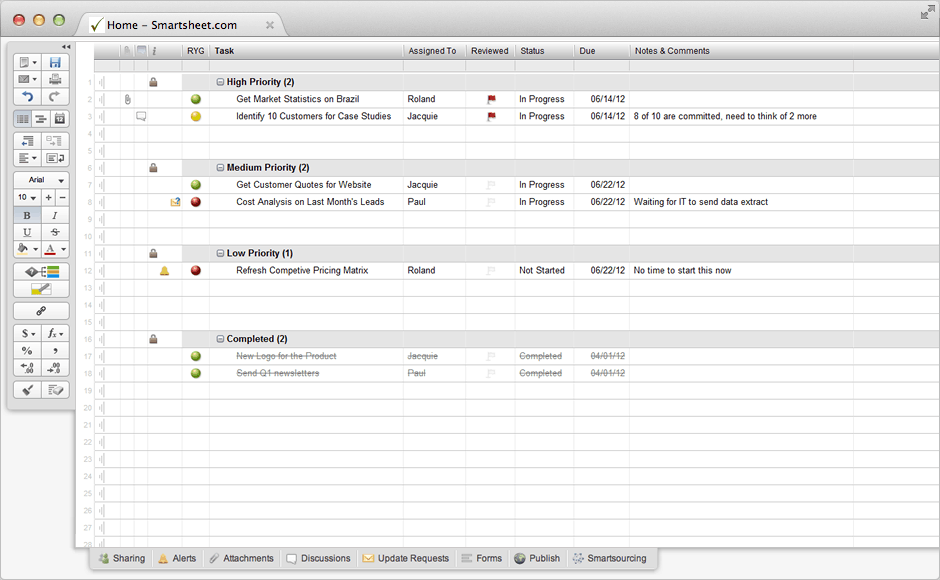Open Calendar view from toolbar
The height and width of the screenshot is (580, 940).
(59, 119)
